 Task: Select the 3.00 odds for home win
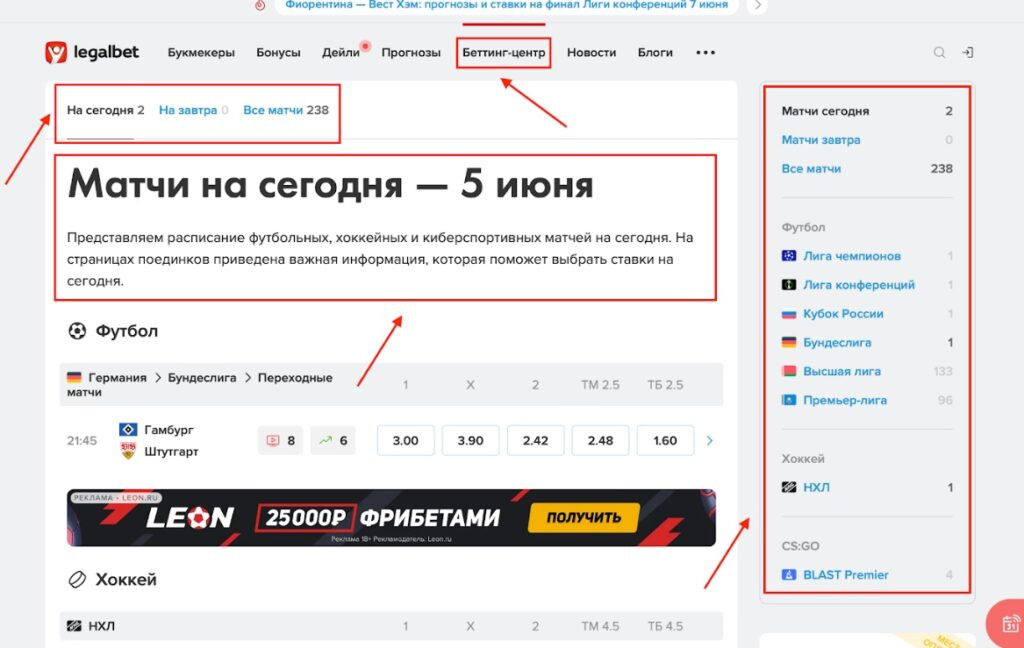[x=405, y=440]
